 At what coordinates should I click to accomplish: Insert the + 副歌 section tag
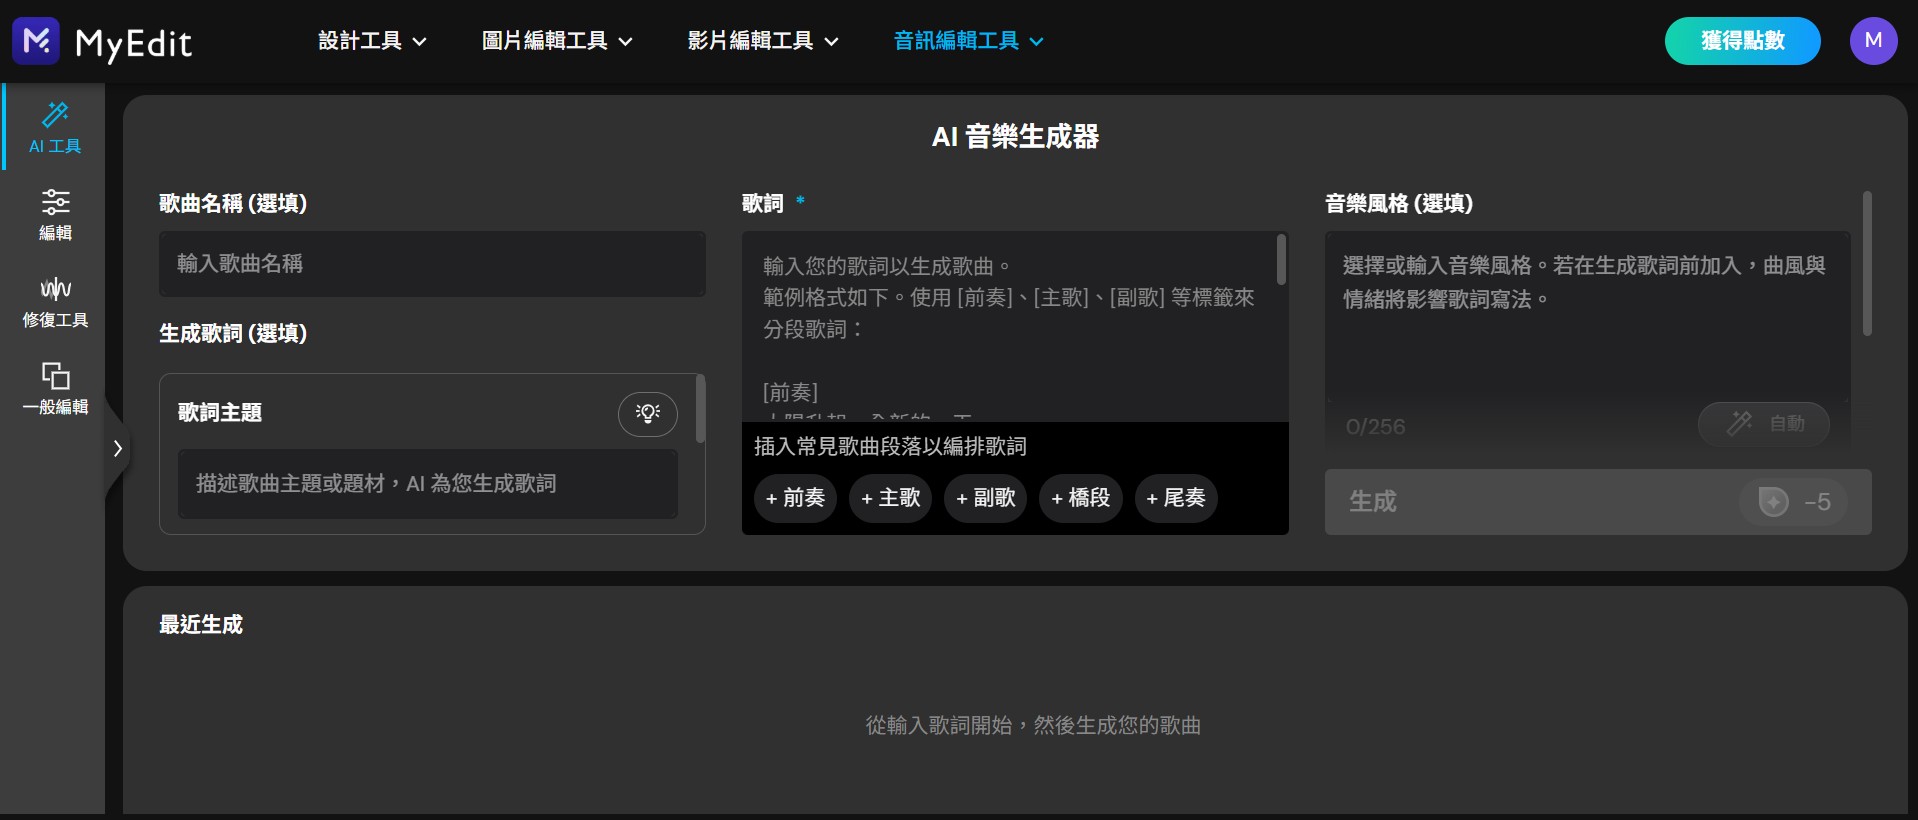985,498
